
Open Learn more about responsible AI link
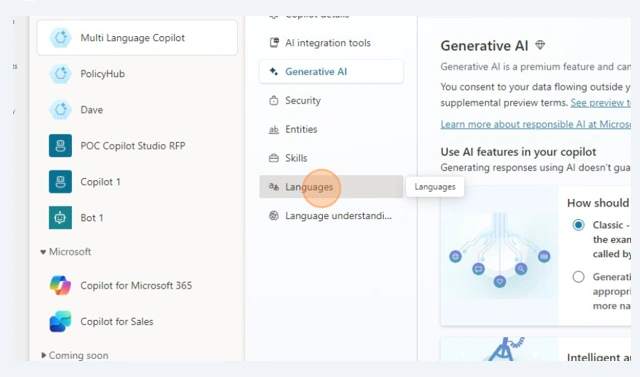coord(536,124)
